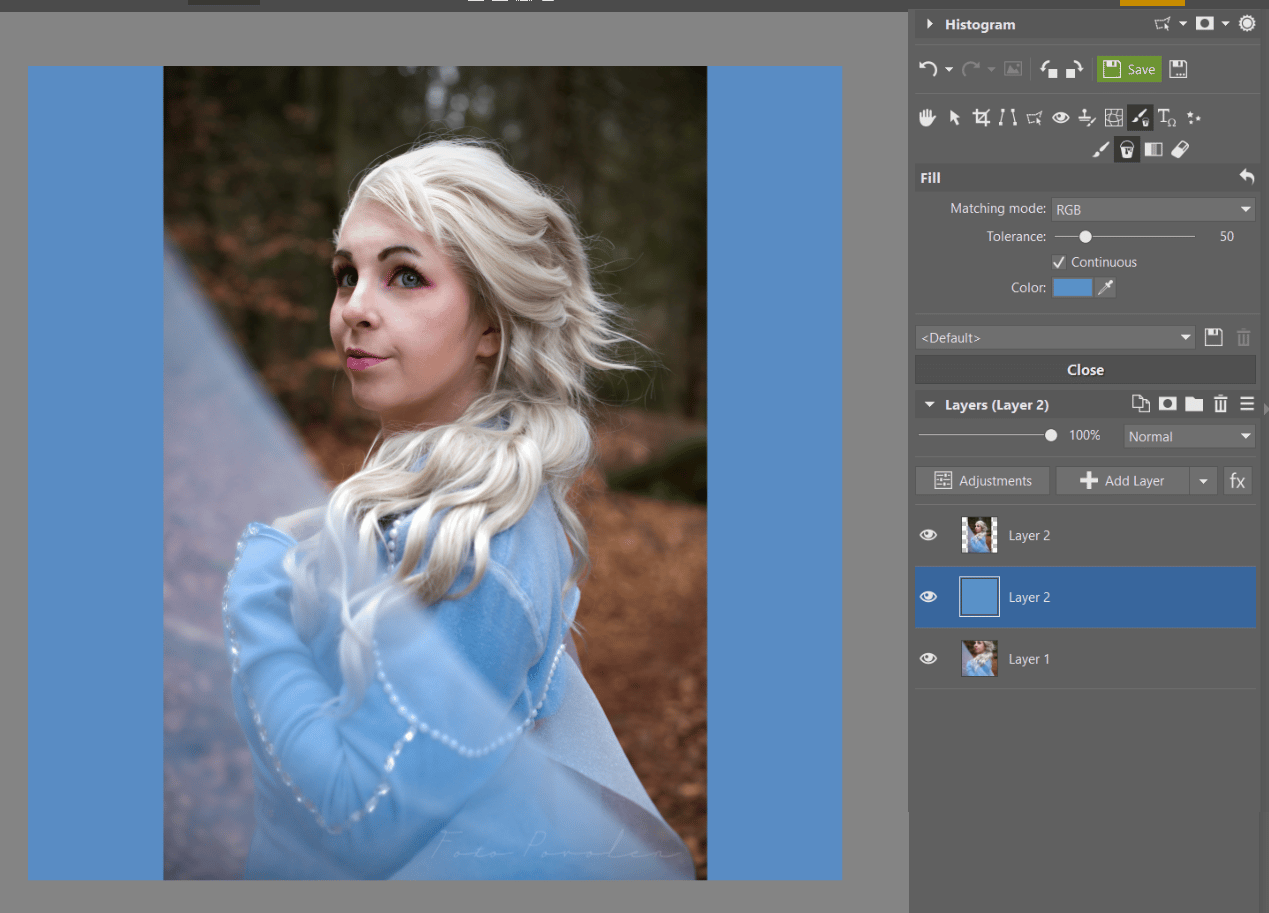Open the Layers panel hamburger menu
This screenshot has width=1269, height=913.
1247,404
